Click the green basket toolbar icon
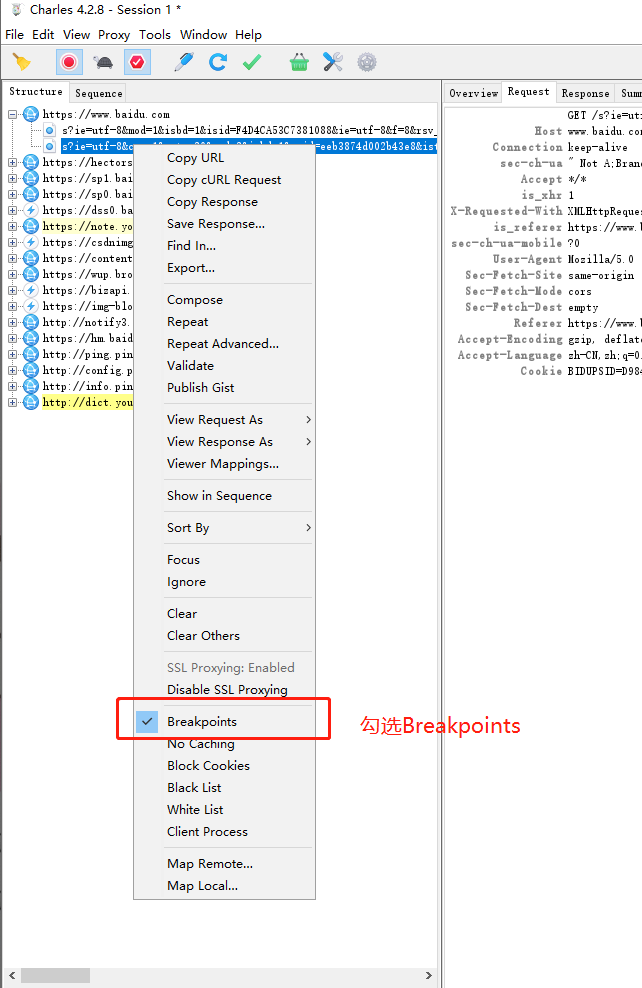This screenshot has height=988, width=642. [299, 62]
